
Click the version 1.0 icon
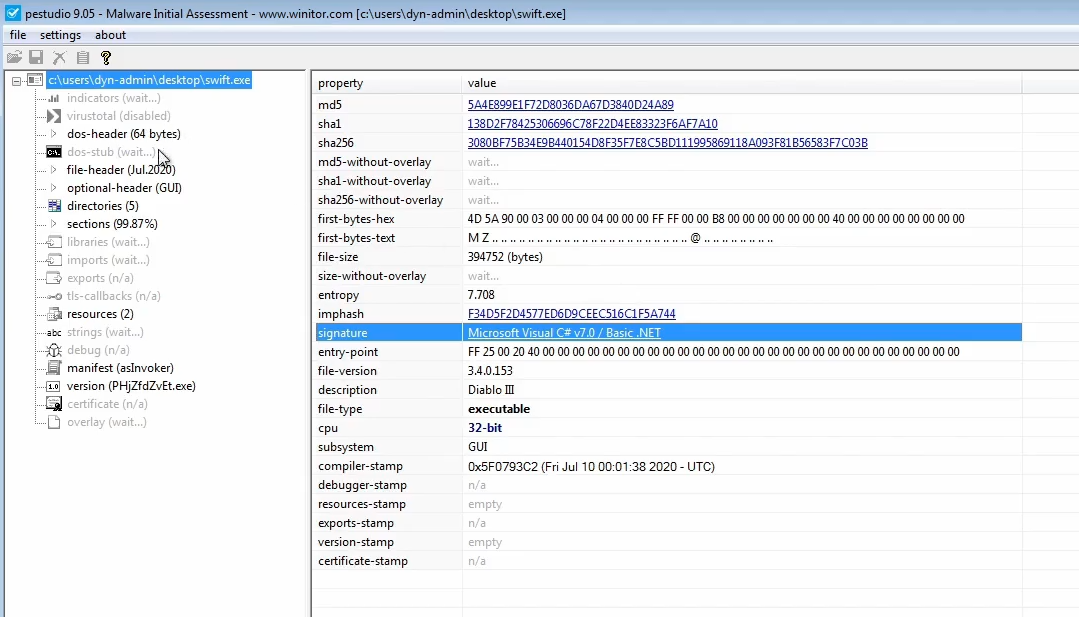(54, 386)
